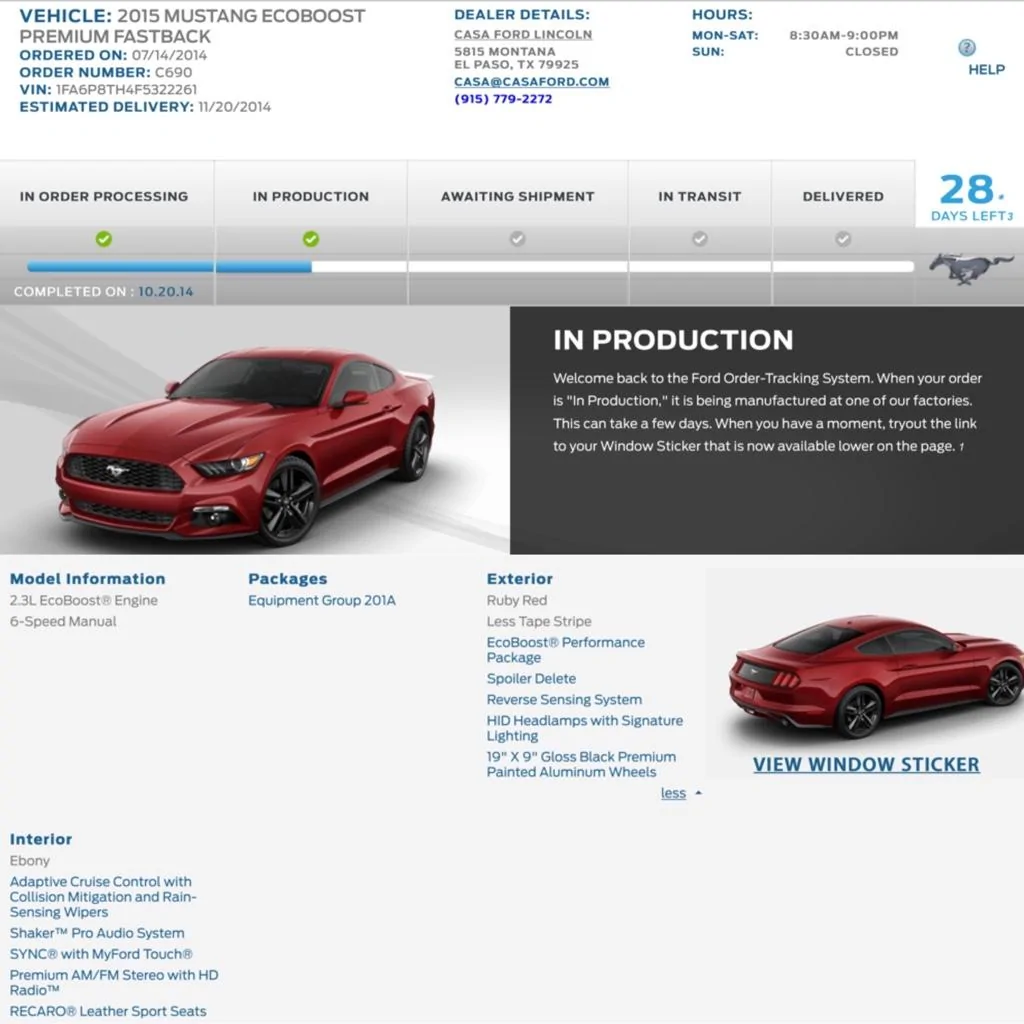This screenshot has width=1024, height=1024.
Task: Open Premium AM/FM Stereo with HD Radio option
Action: tap(114, 982)
